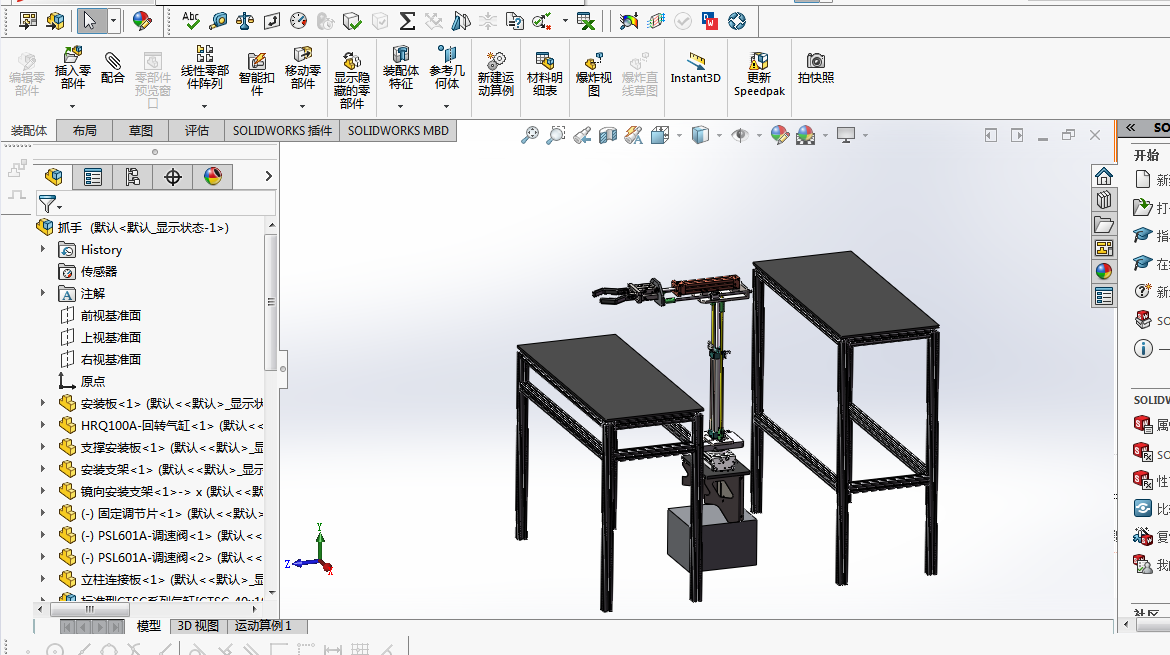The width and height of the screenshot is (1170, 655).
Task: Switch to the 布局 ribbon tab
Action: (x=84, y=131)
